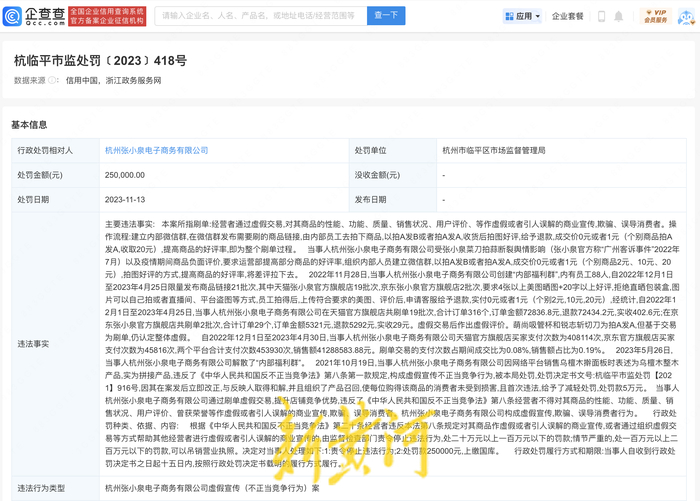
Task: Click the 查一下 search button
Action: point(385,16)
